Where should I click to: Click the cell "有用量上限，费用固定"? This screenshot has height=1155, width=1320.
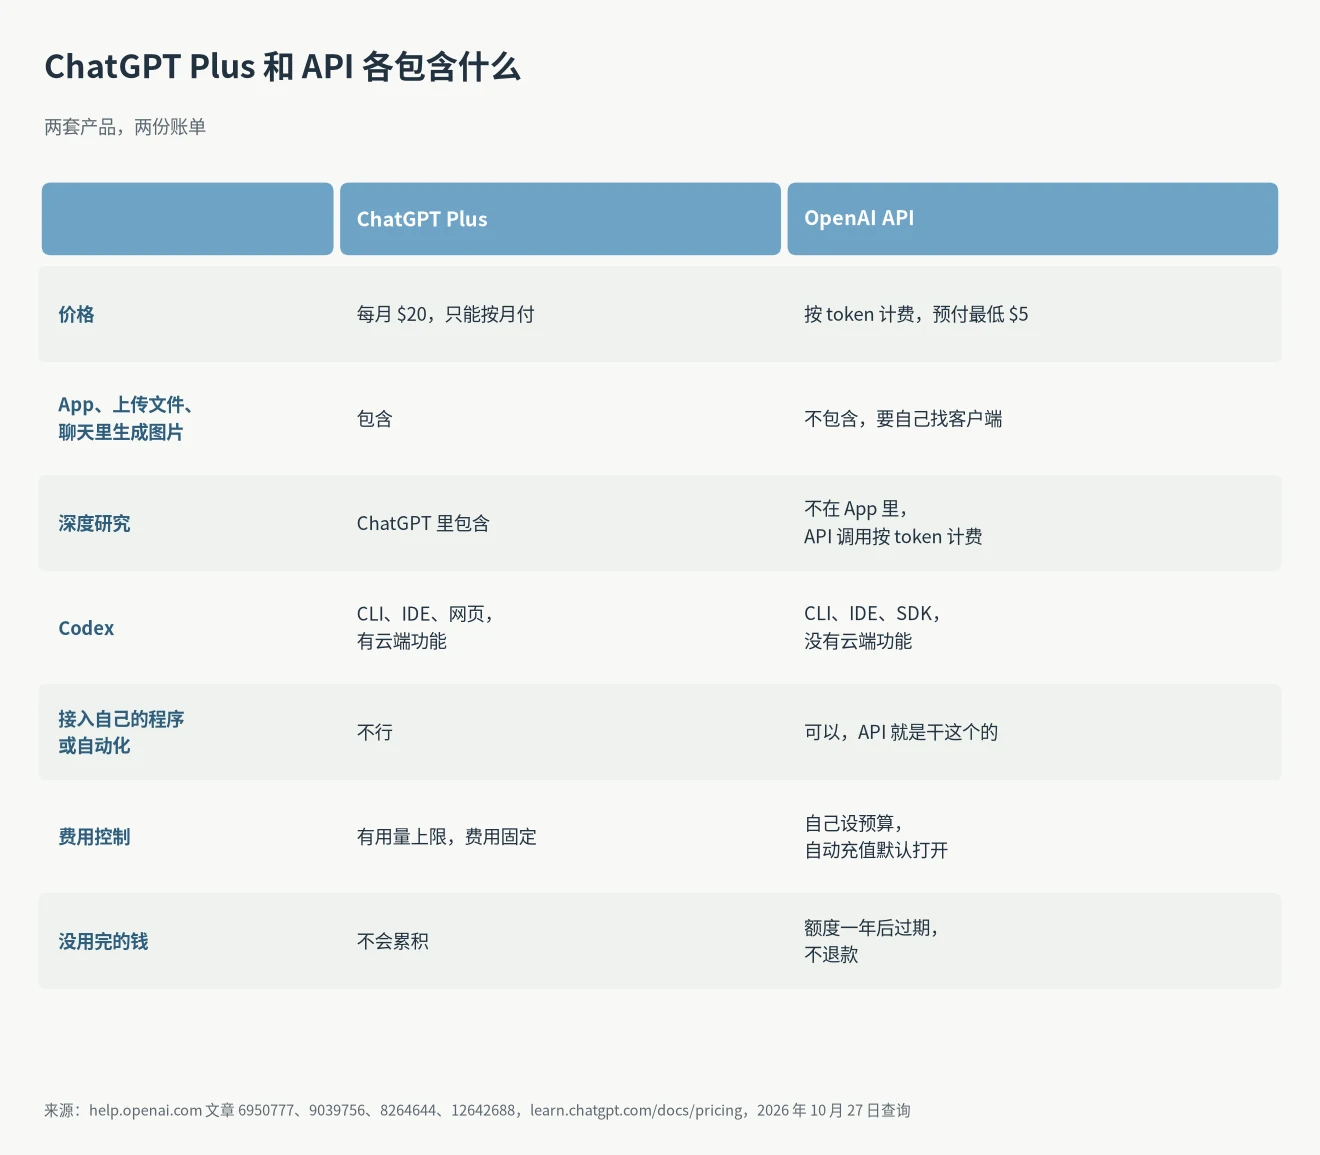[x=447, y=837]
